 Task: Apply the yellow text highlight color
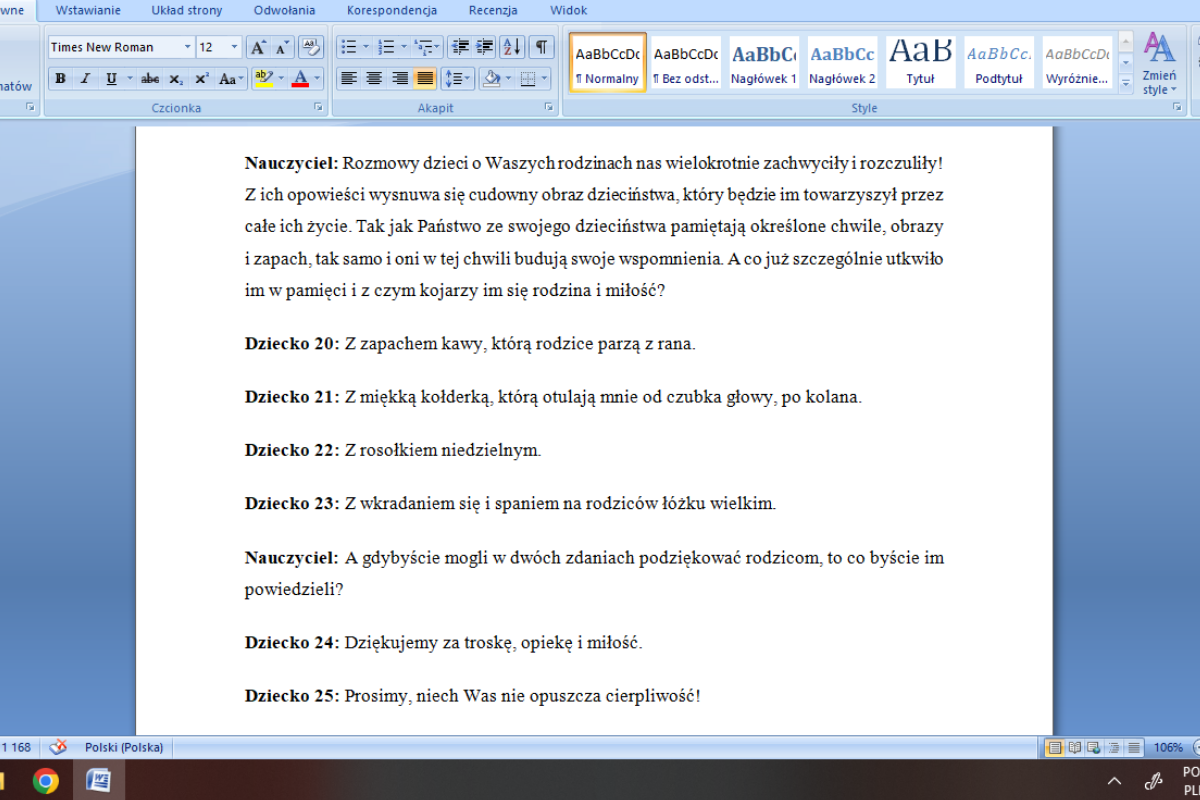(x=263, y=78)
